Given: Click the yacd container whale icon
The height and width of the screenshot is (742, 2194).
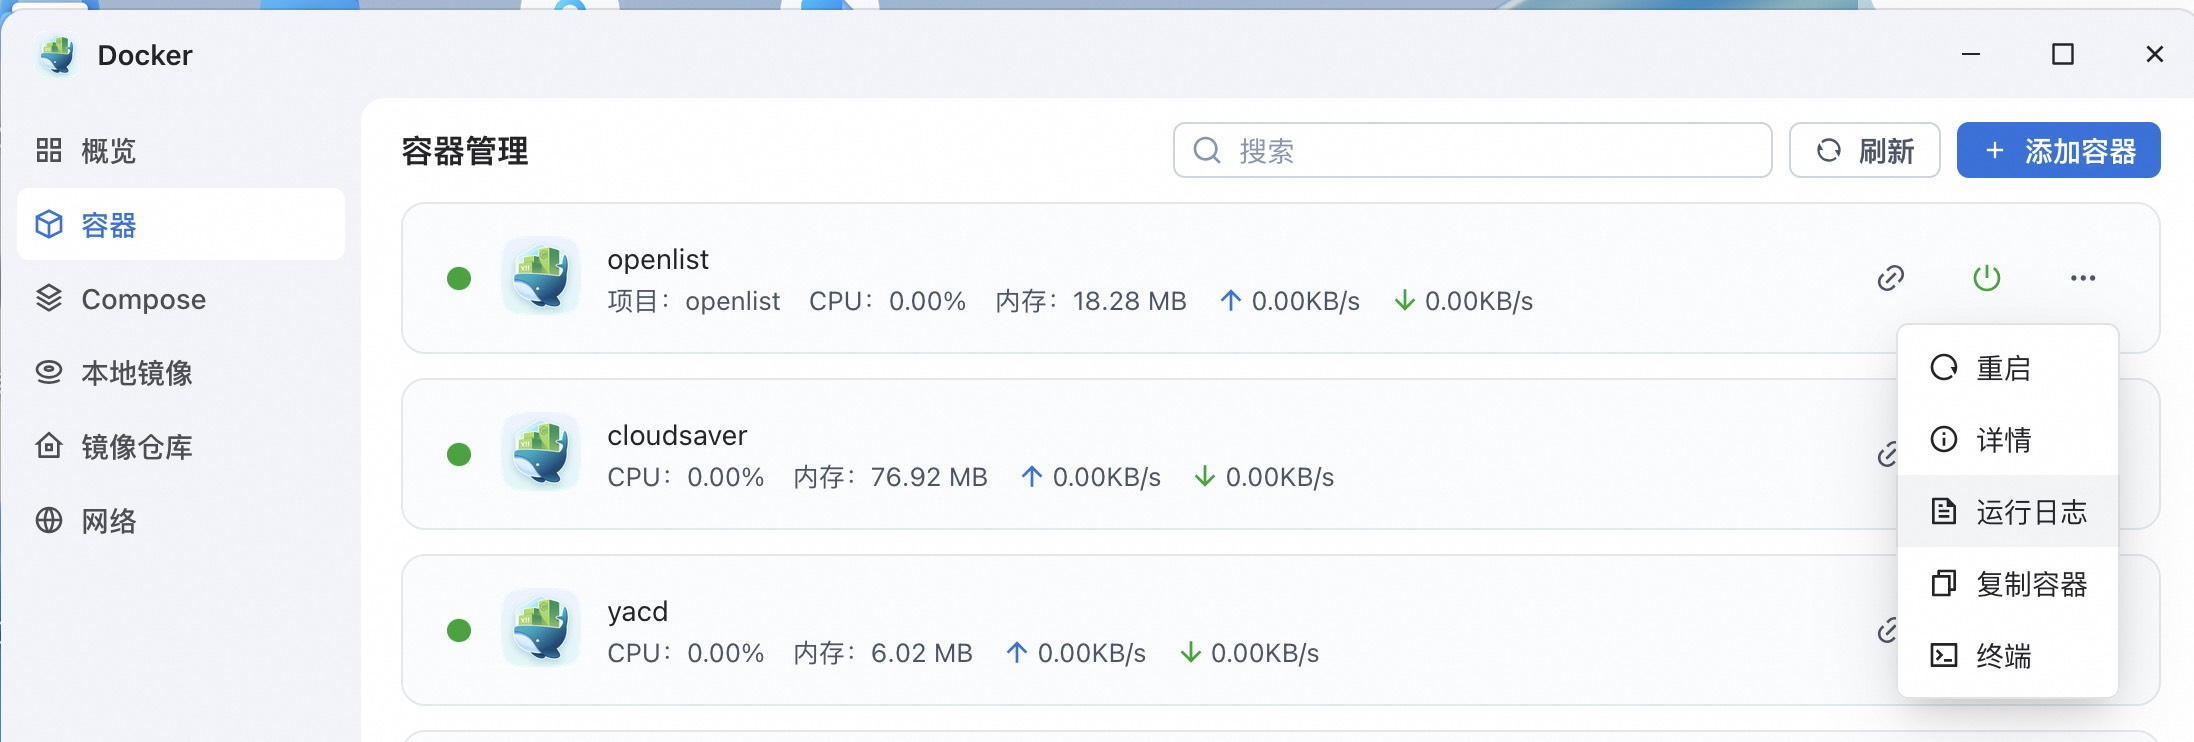Looking at the screenshot, I should 541,629.
